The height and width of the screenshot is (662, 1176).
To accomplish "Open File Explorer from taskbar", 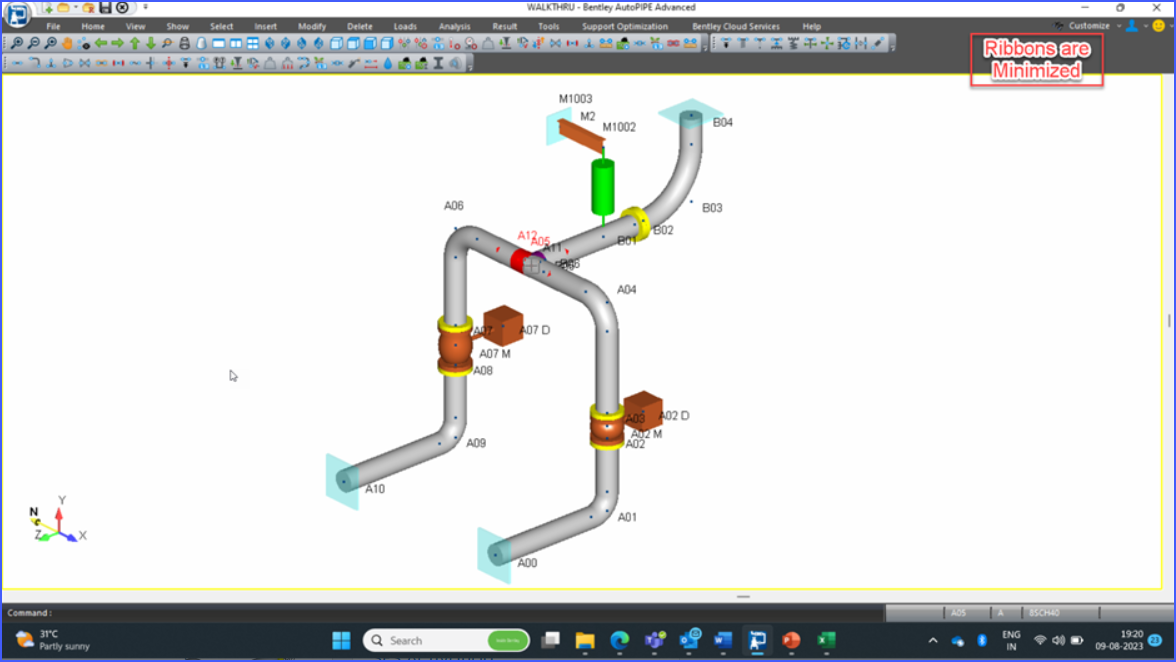I will [585, 640].
